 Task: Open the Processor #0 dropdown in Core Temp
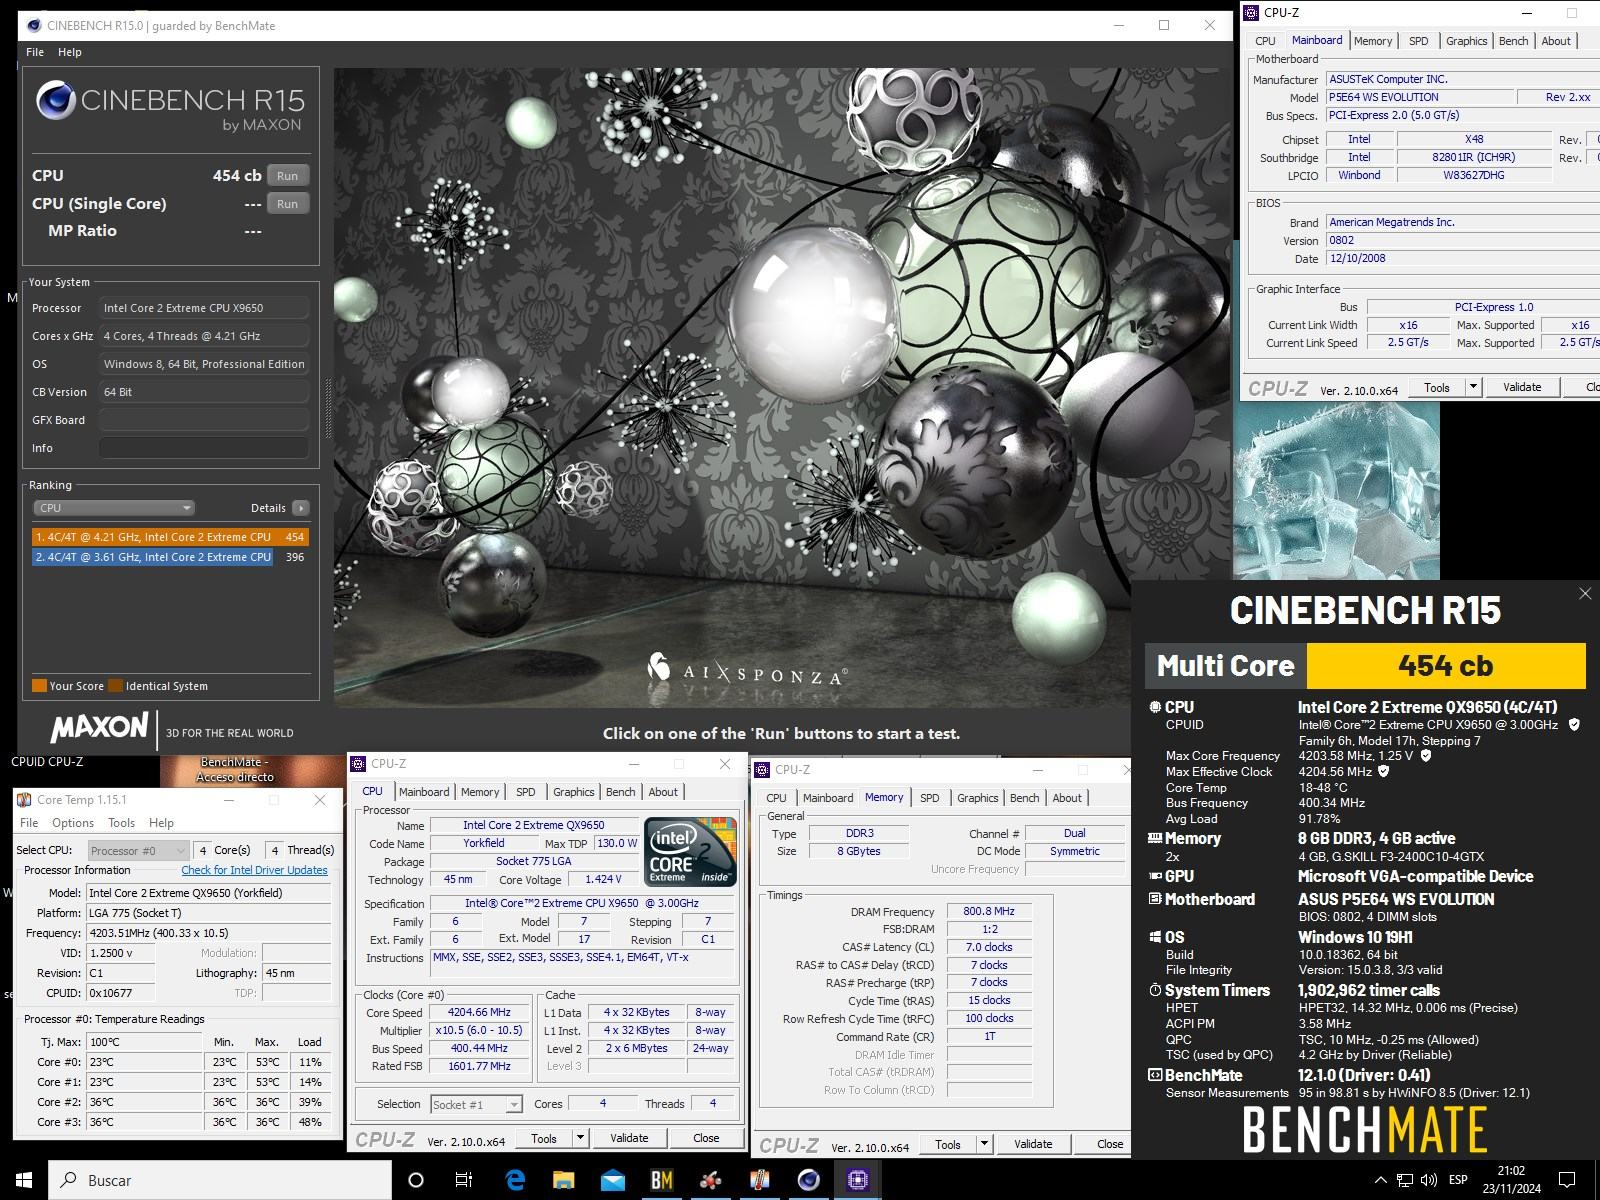(138, 850)
